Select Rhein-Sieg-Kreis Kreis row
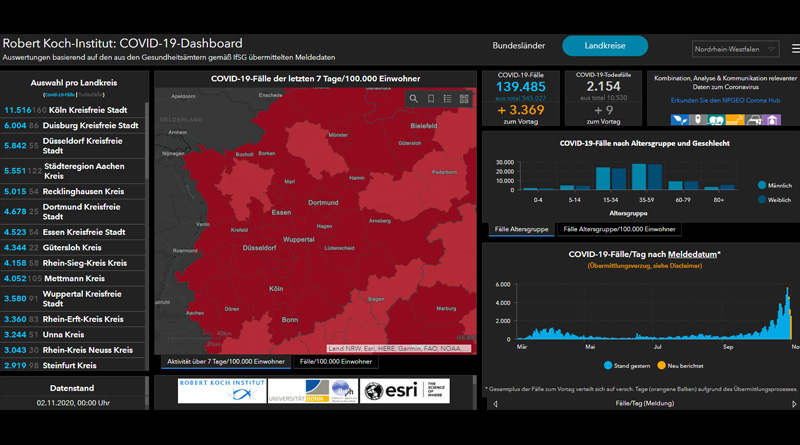The height and width of the screenshot is (445, 800). click(x=72, y=263)
